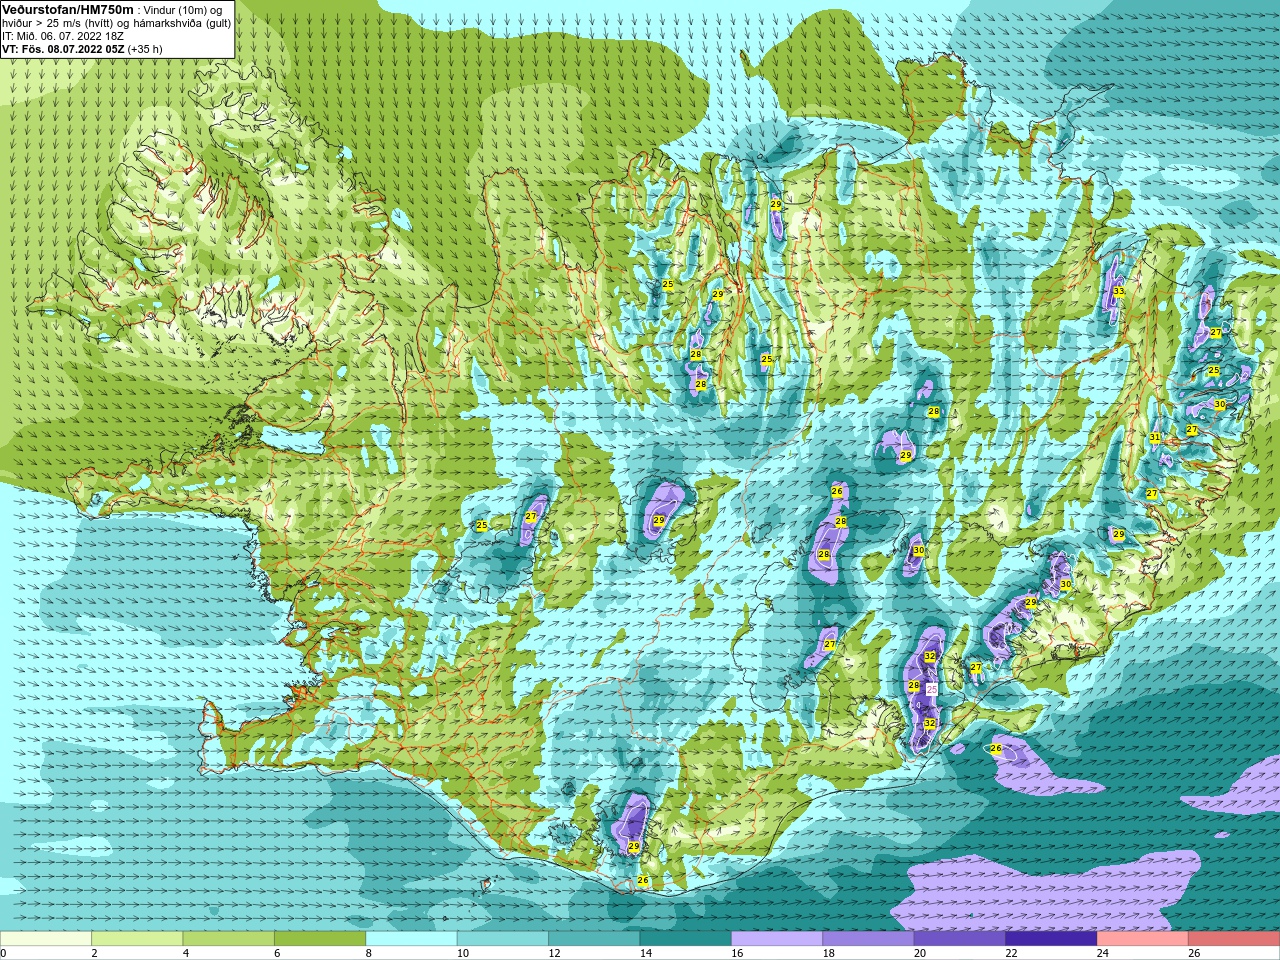Click the legend scale label "22"
Viewport: 1280px width, 960px height.
[x=1011, y=953]
